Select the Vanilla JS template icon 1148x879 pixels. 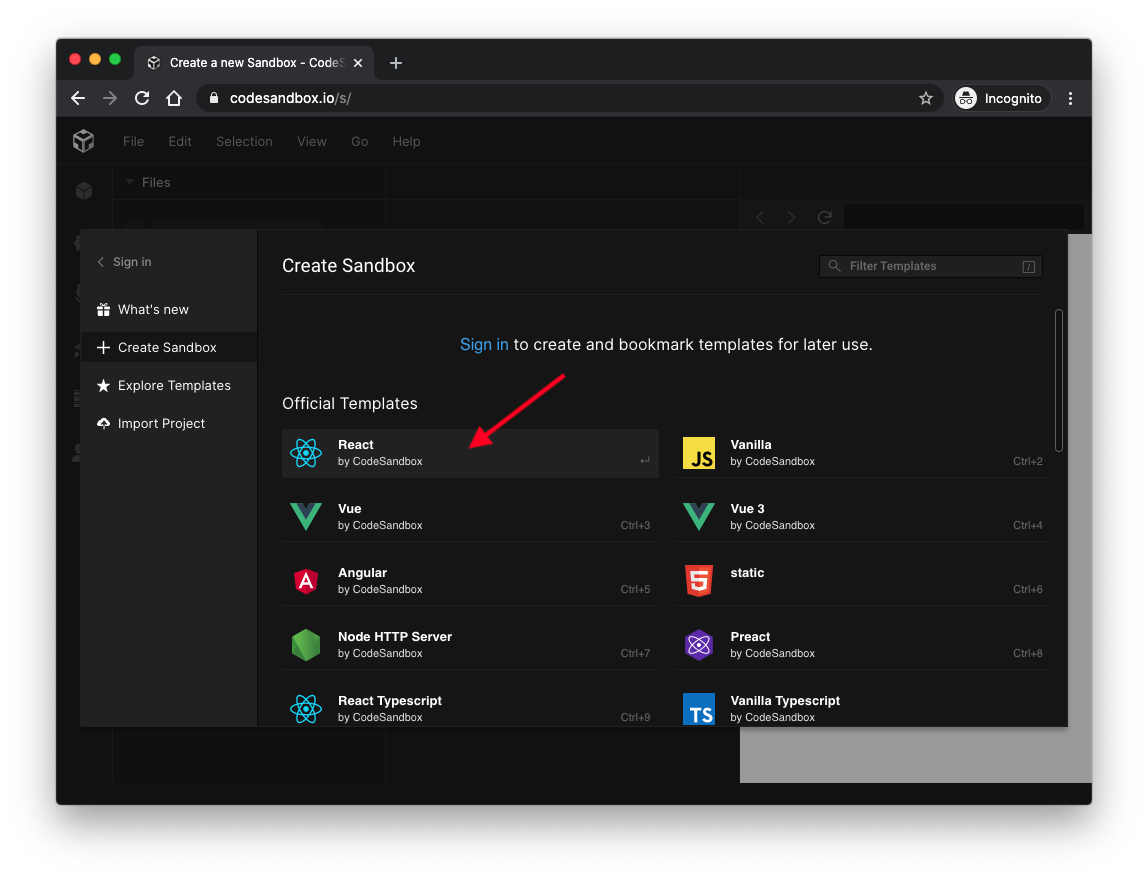(698, 453)
